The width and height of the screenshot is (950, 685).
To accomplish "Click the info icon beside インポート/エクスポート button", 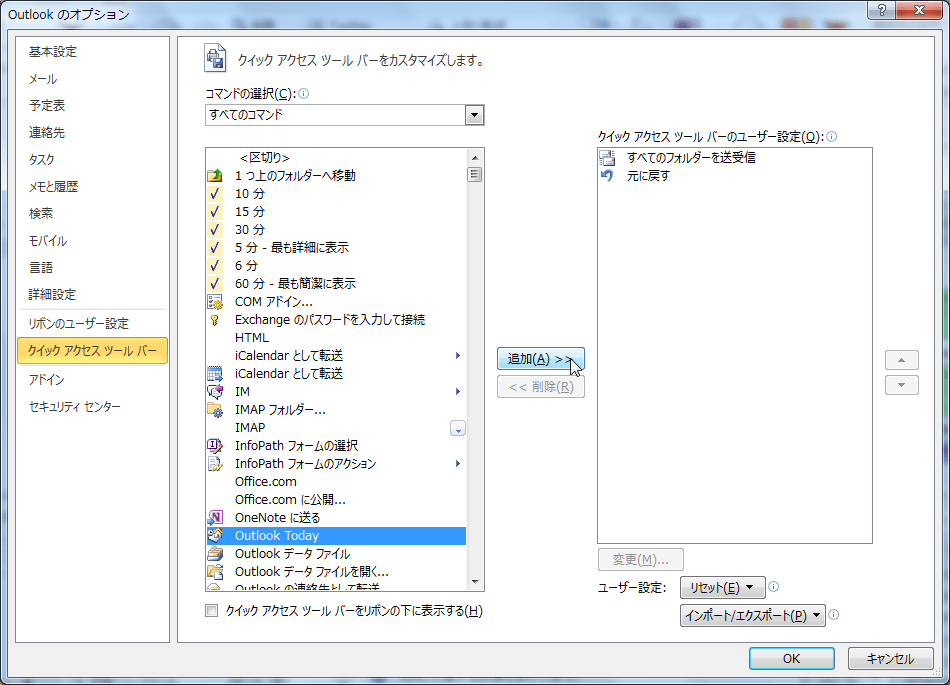I will point(834,615).
